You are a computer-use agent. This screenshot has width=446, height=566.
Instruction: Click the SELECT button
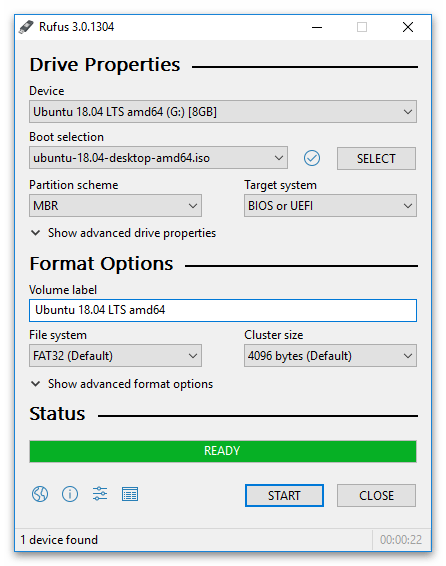click(376, 158)
